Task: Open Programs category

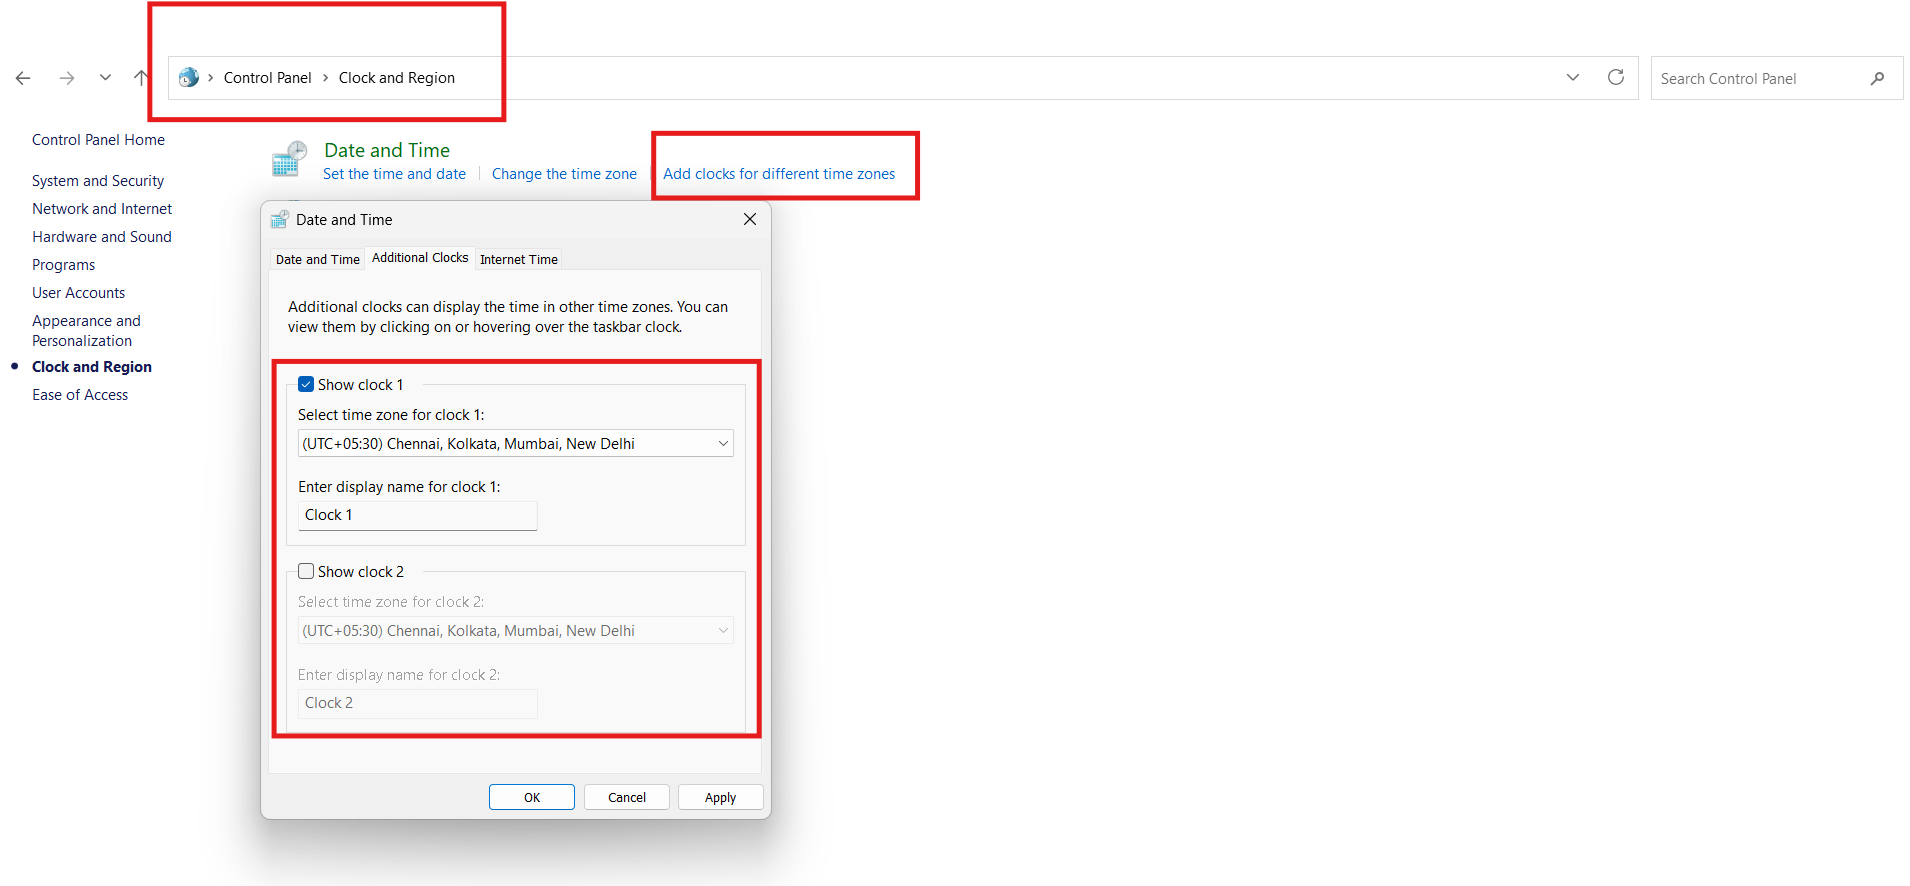Action: coord(64,265)
